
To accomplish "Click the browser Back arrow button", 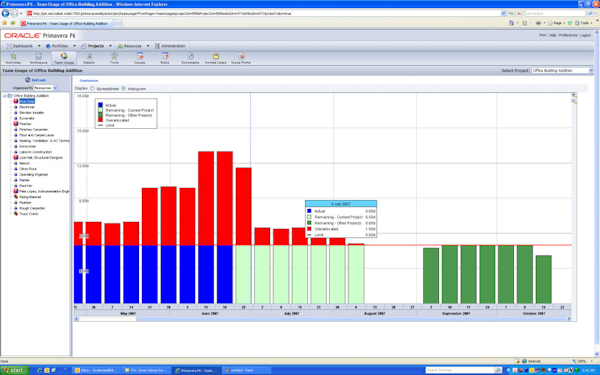I will (x=5, y=13).
